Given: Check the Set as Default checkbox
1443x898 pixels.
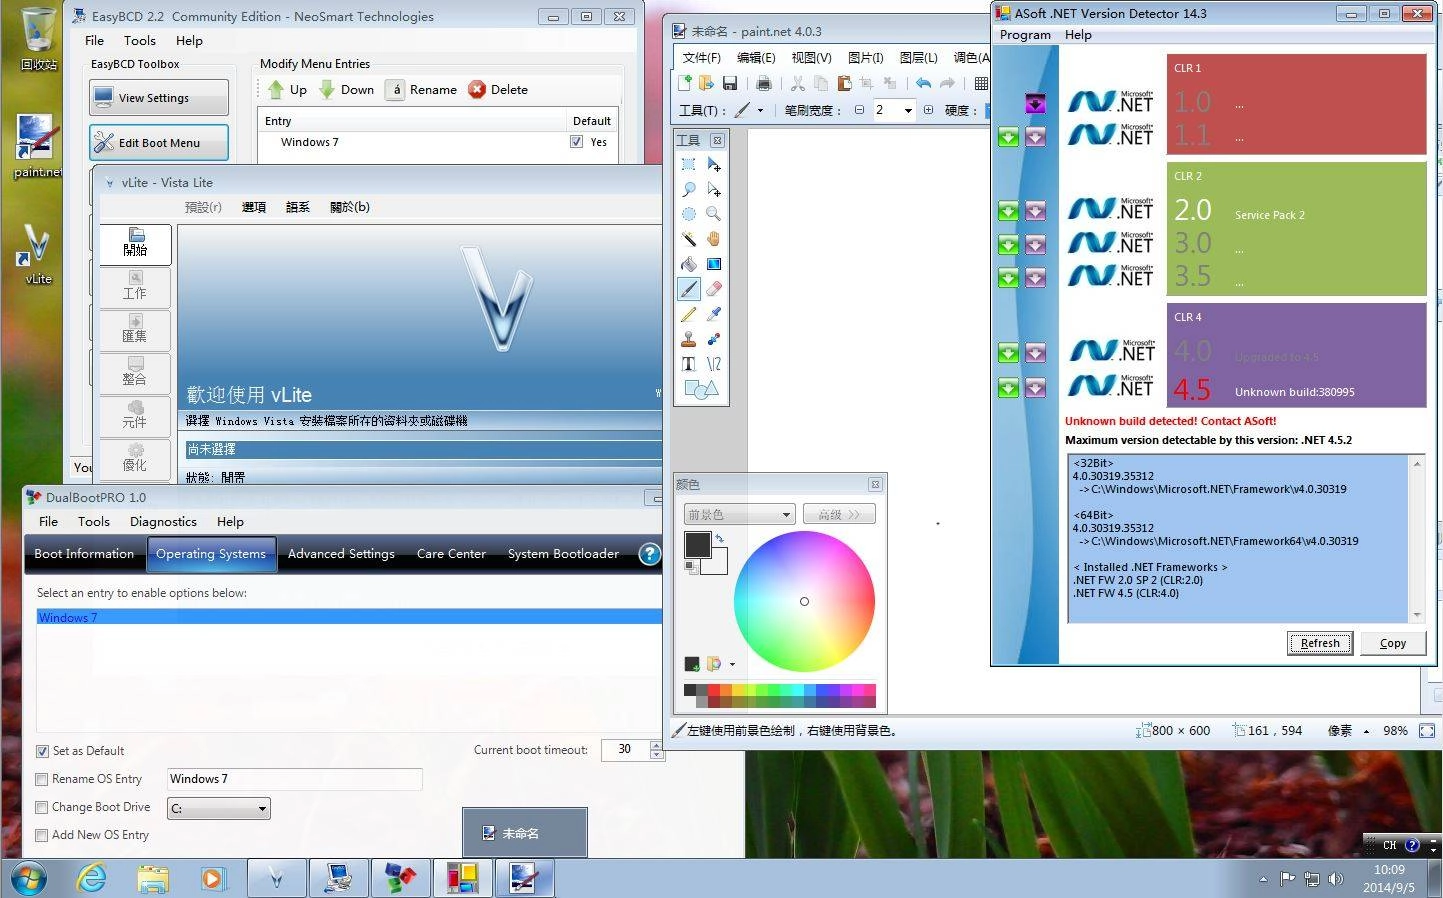Looking at the screenshot, I should point(42,751).
